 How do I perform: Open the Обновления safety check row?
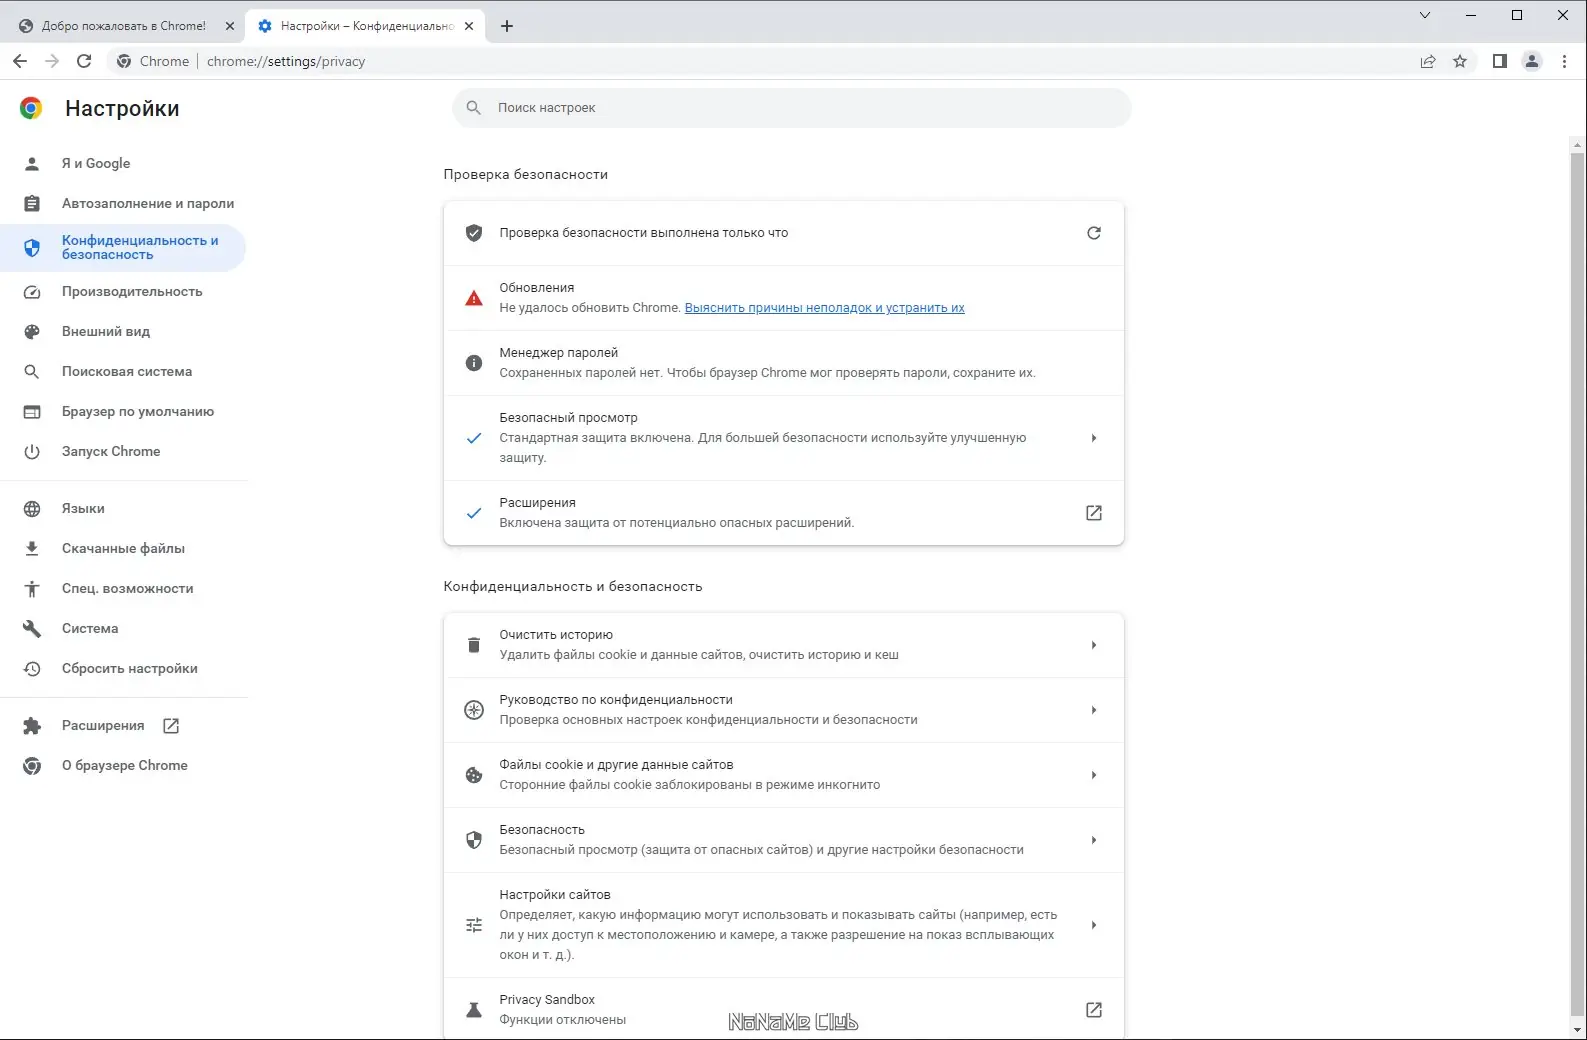click(784, 298)
